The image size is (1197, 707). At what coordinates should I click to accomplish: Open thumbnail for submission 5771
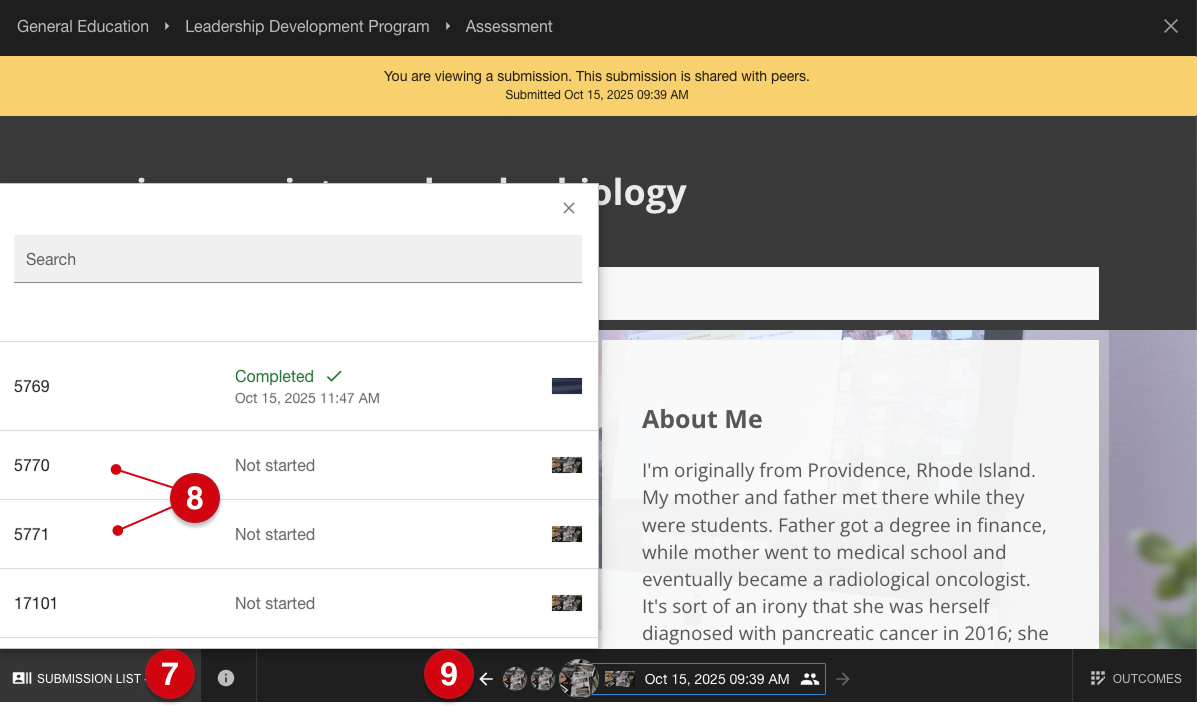point(566,534)
